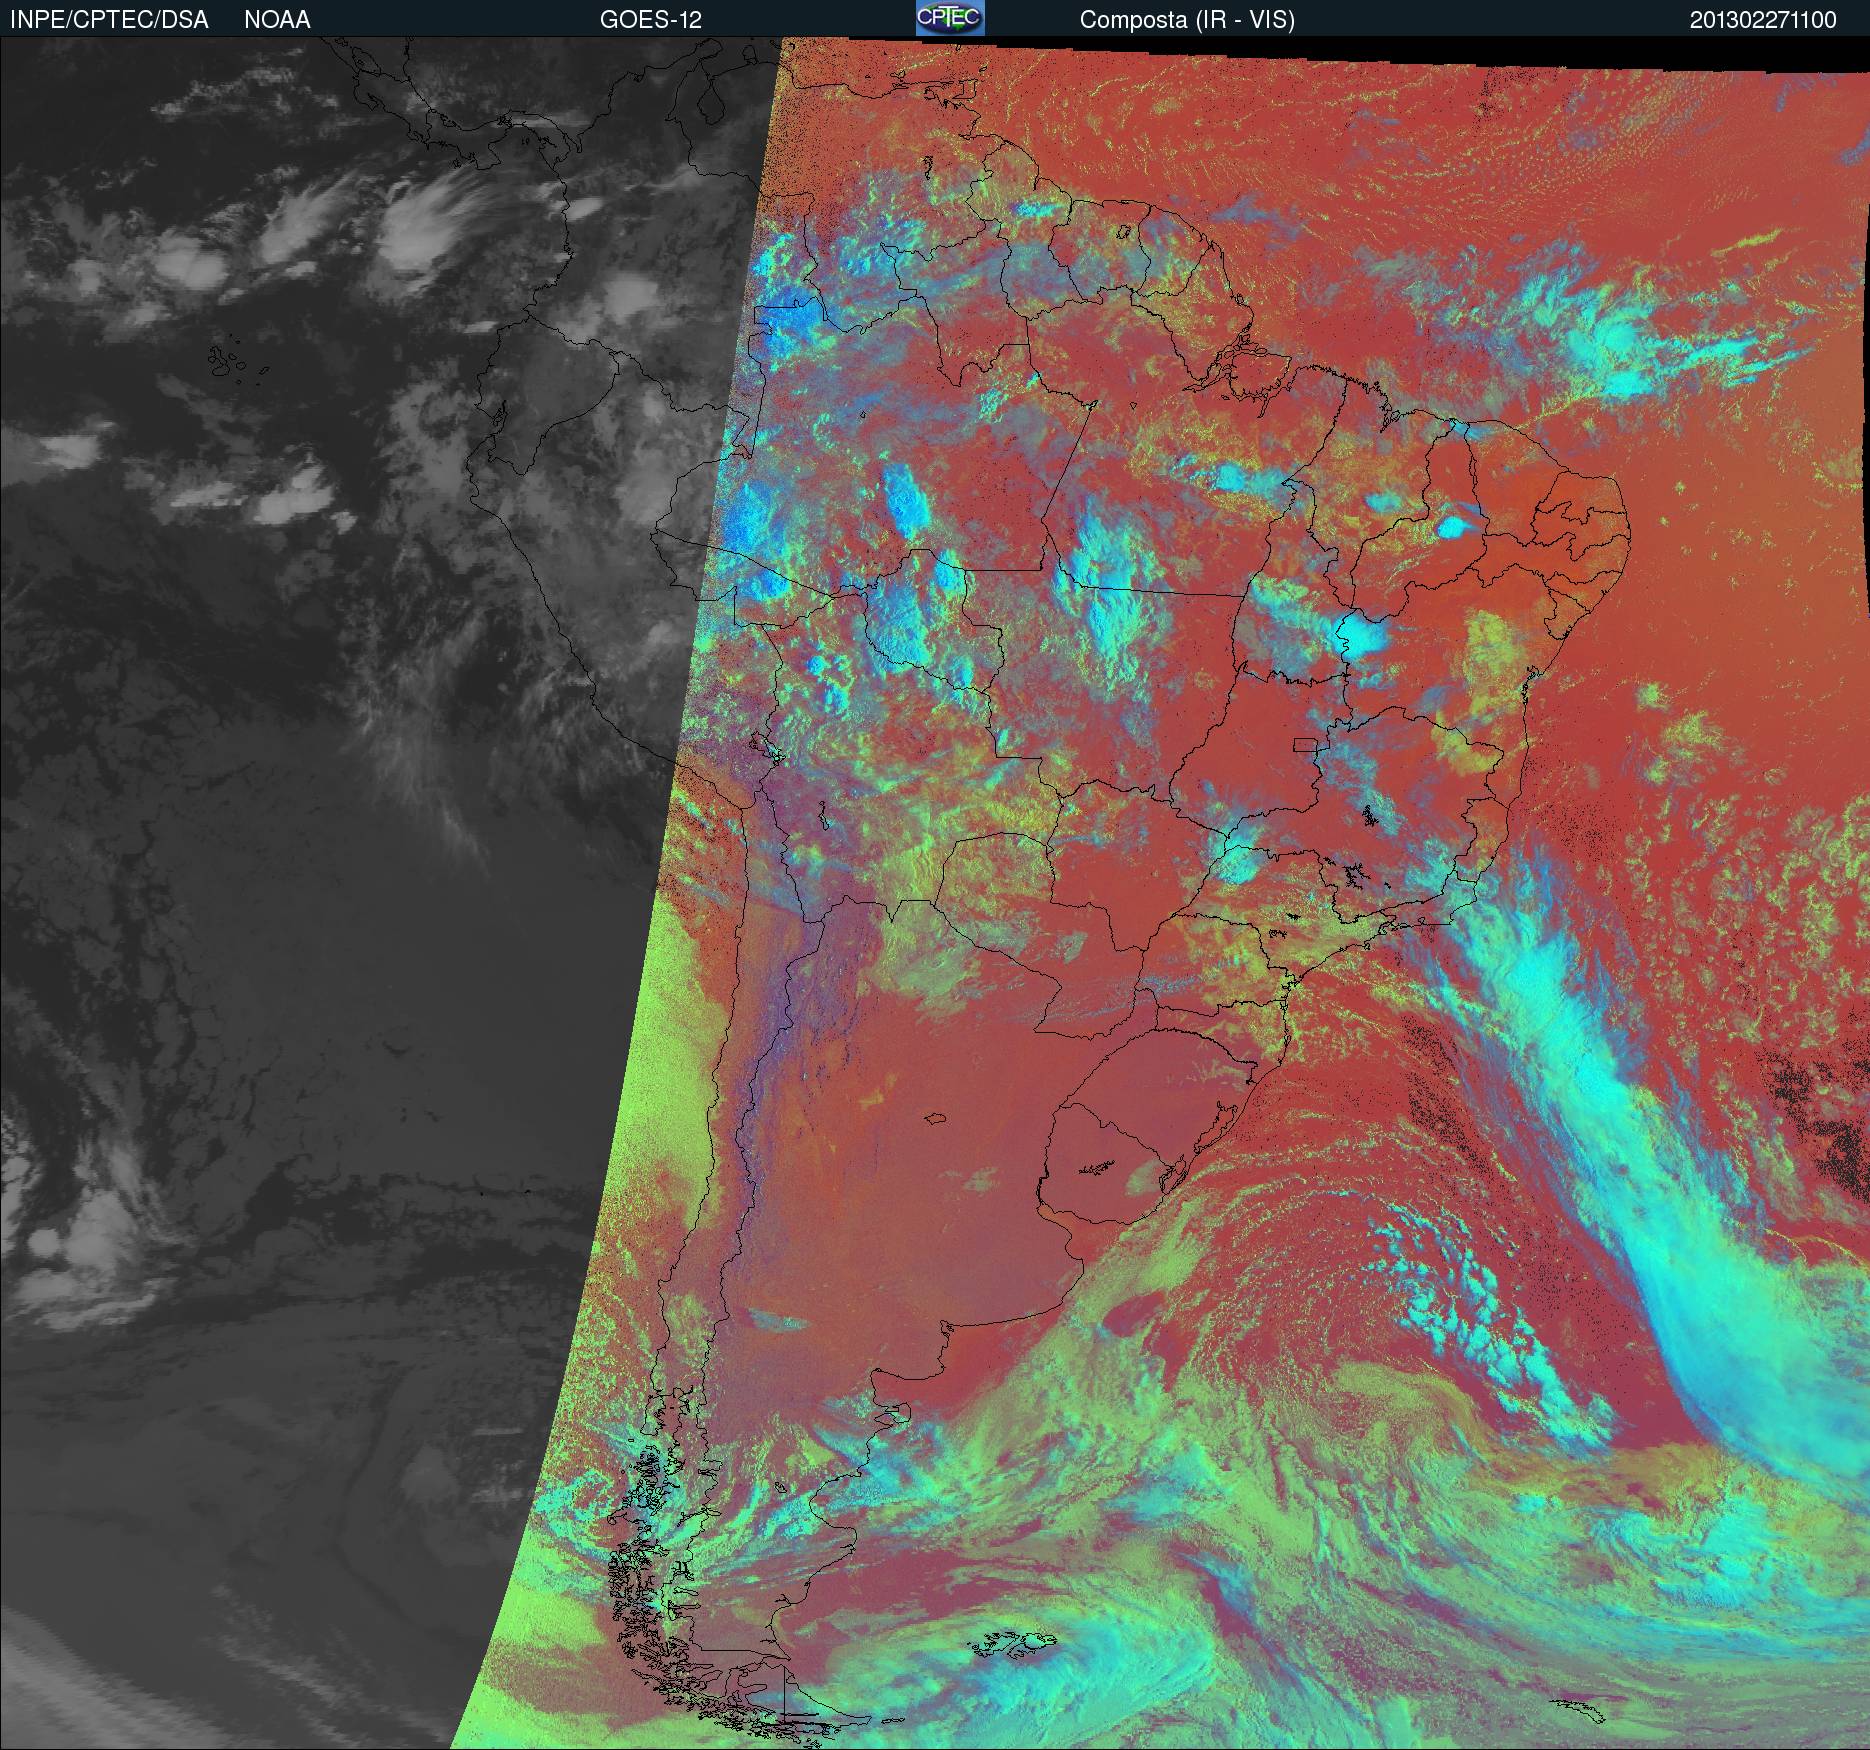Select the 201302271100 timestamp
The height and width of the screenshot is (1750, 1870).
1763,20
